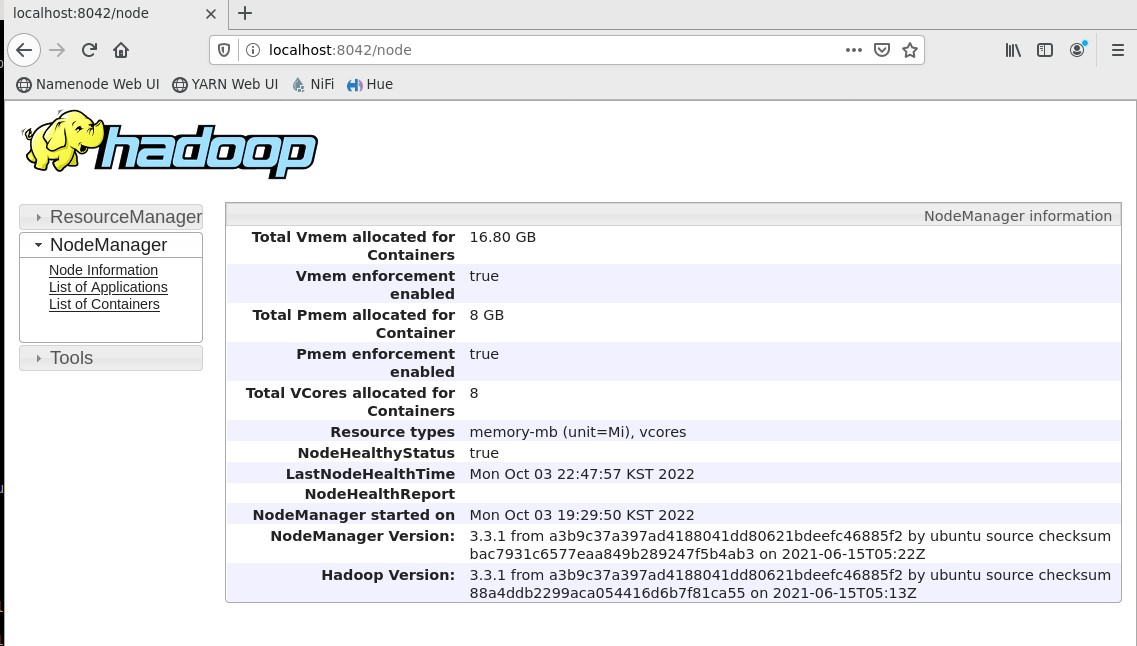Click the NodeHealthReport label
This screenshot has width=1137, height=646.
pyautogui.click(x=379, y=494)
